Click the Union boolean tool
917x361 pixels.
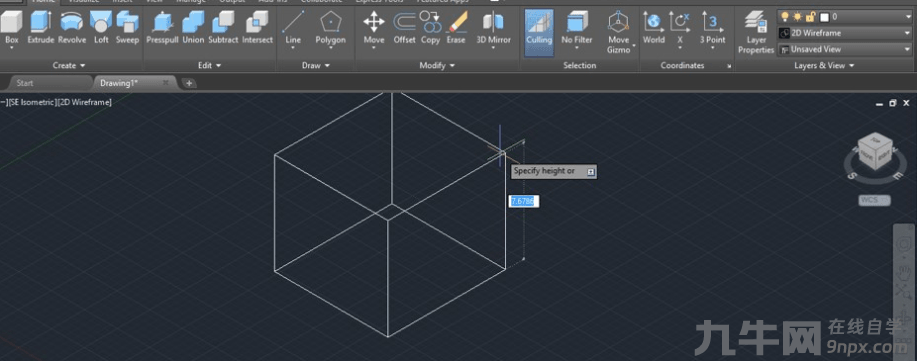pyautogui.click(x=193, y=27)
